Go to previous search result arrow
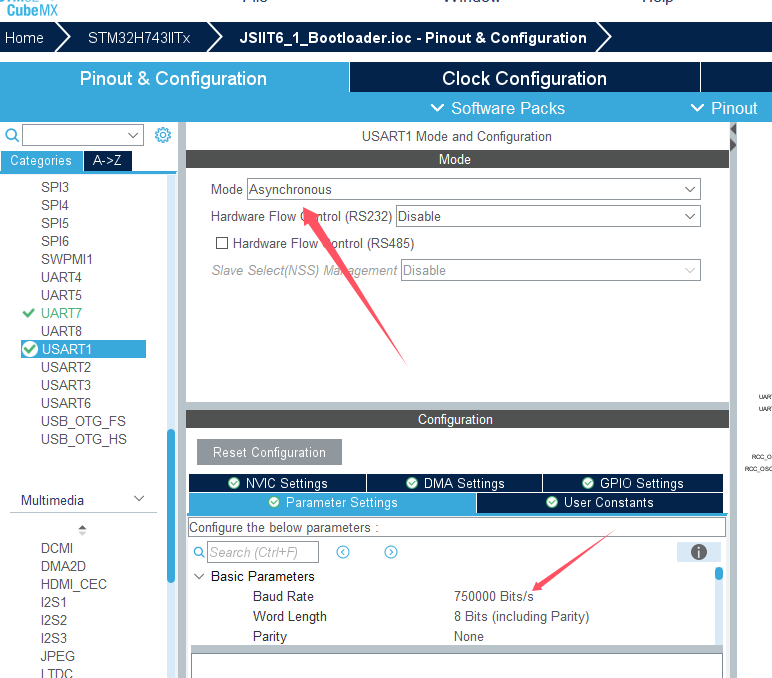This screenshot has width=772, height=678. (x=343, y=552)
